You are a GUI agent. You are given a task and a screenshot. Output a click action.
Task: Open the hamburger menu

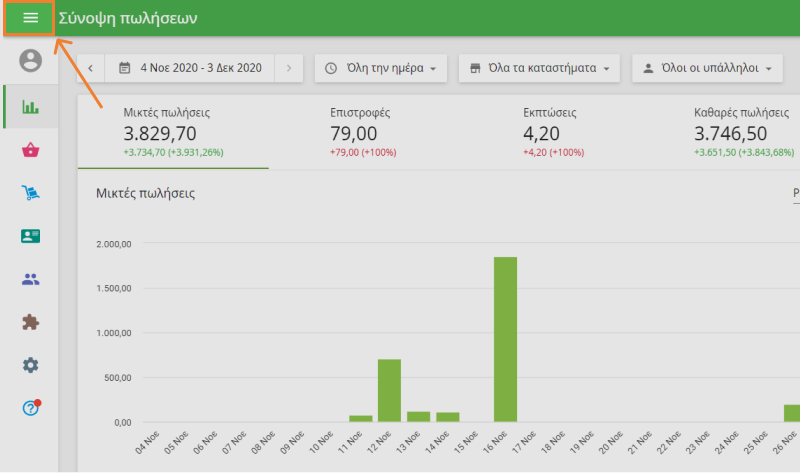30,18
